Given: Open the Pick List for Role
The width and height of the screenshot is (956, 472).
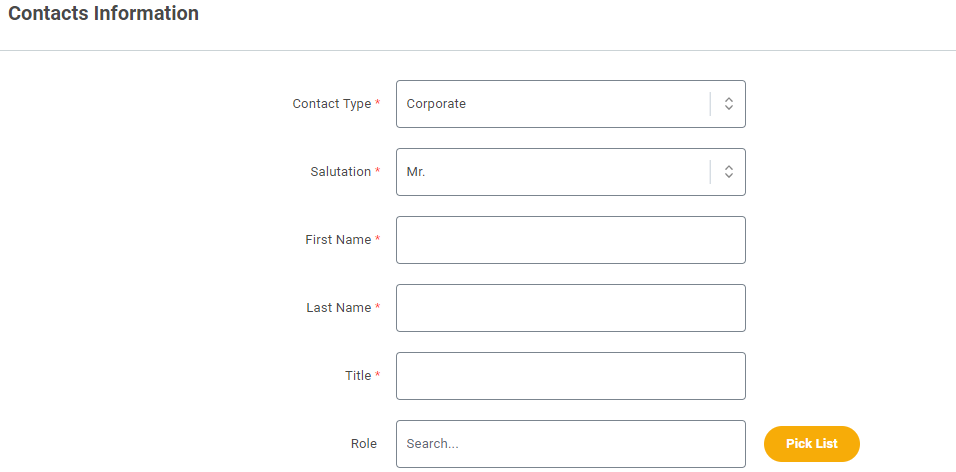Looking at the screenshot, I should tap(812, 444).
